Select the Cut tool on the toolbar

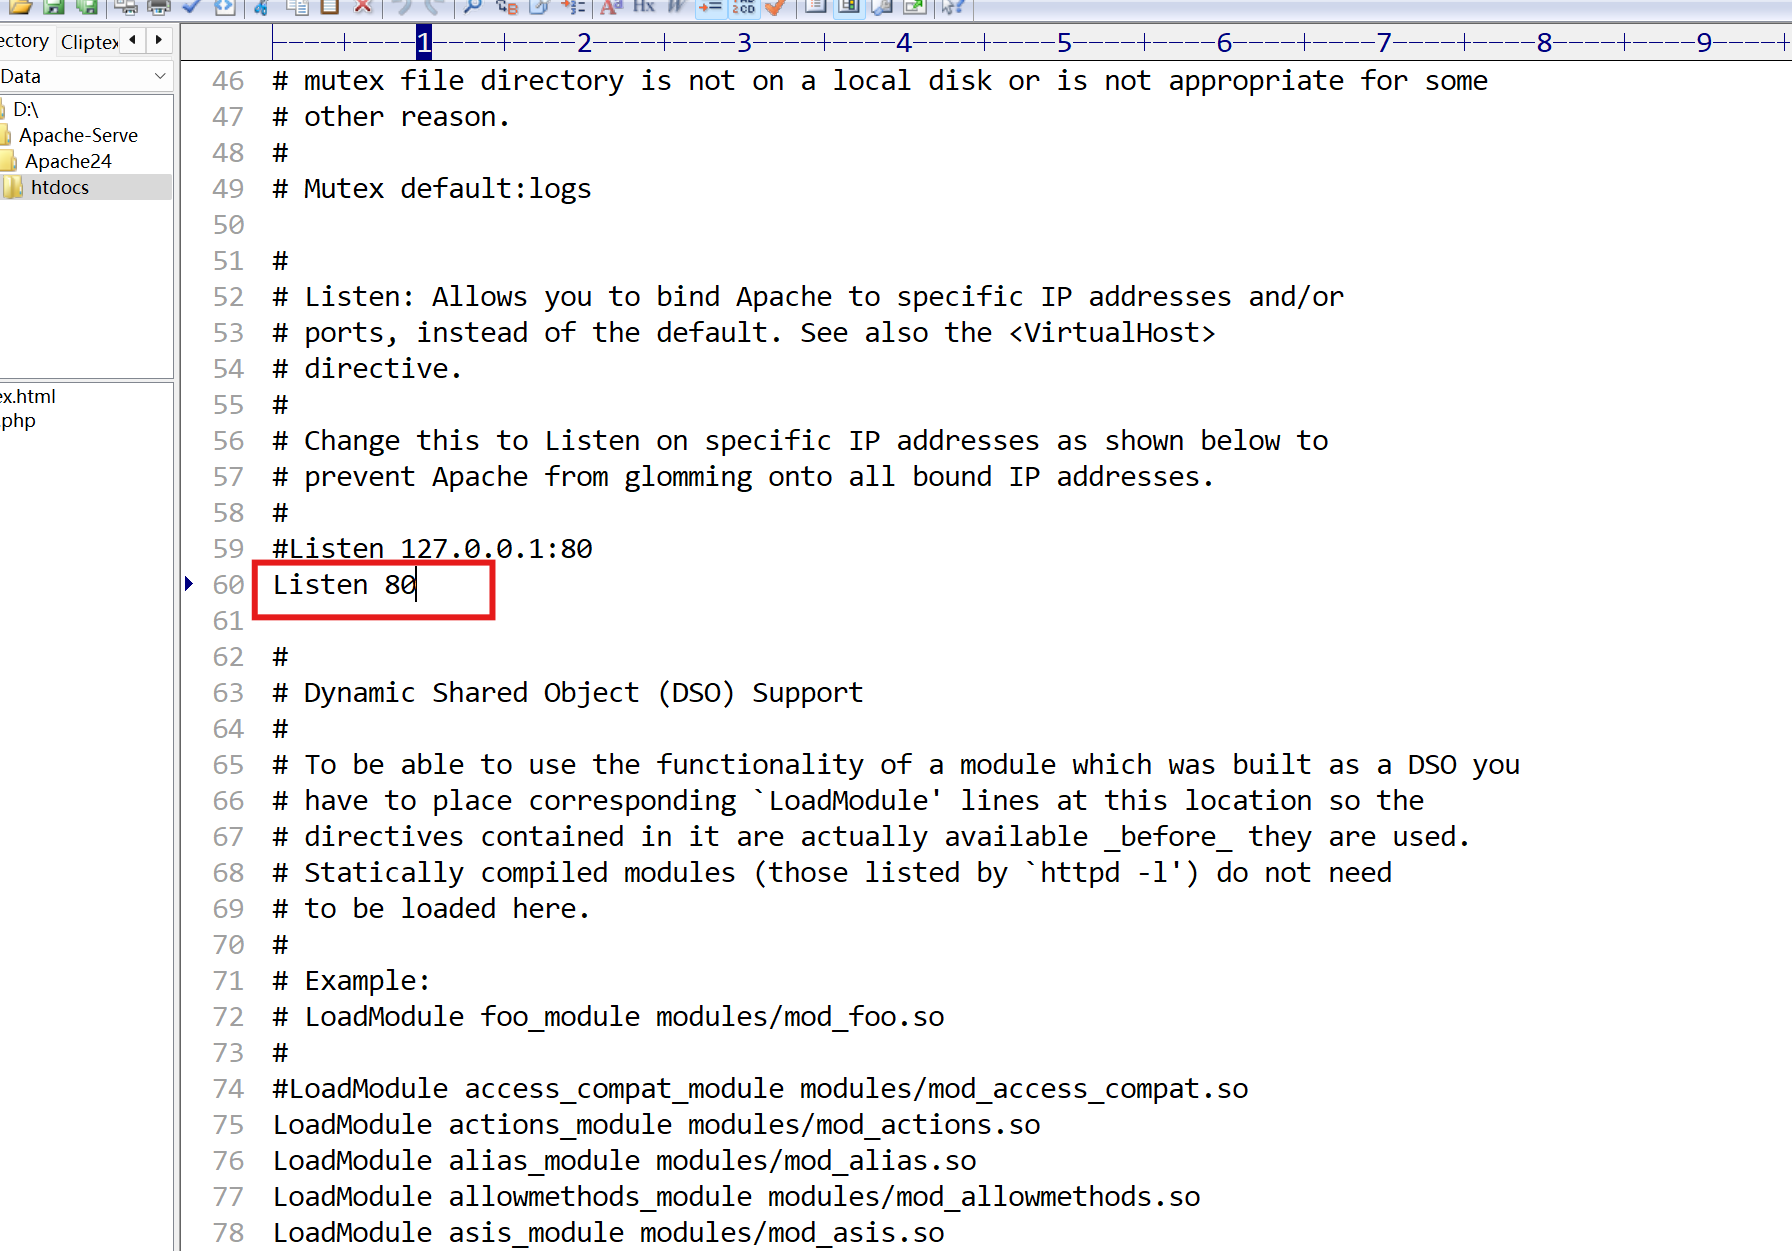tap(261, 8)
